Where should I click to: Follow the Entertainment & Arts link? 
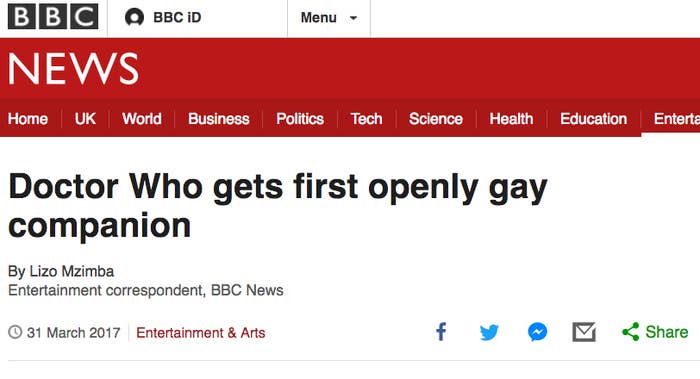[x=201, y=333]
